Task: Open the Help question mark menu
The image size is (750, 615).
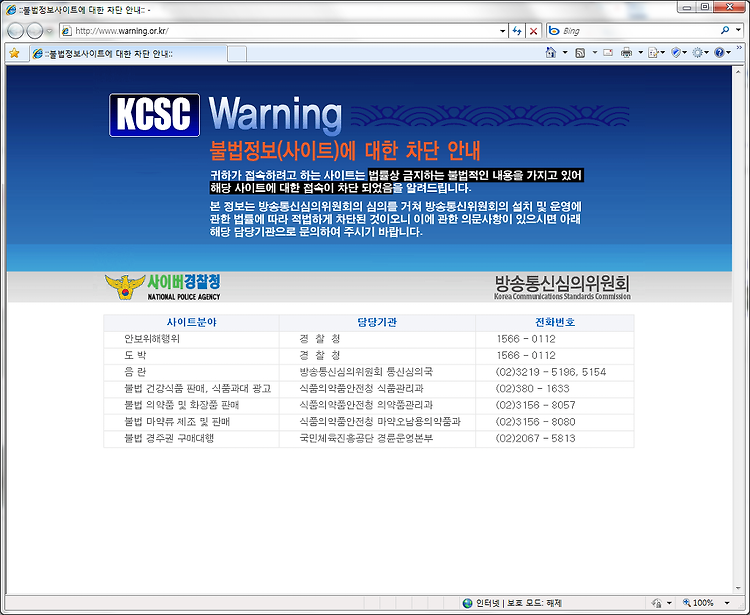Action: click(x=722, y=53)
